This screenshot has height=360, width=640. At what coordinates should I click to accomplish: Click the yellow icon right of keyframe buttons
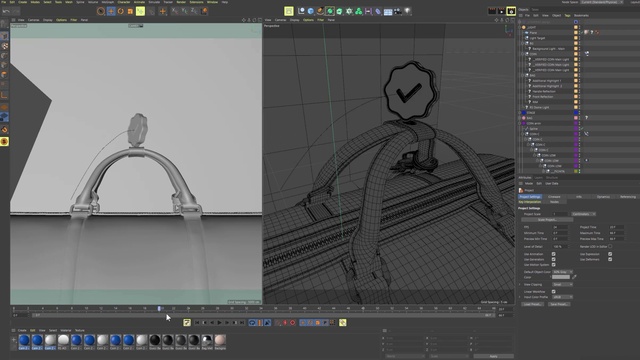[342, 322]
